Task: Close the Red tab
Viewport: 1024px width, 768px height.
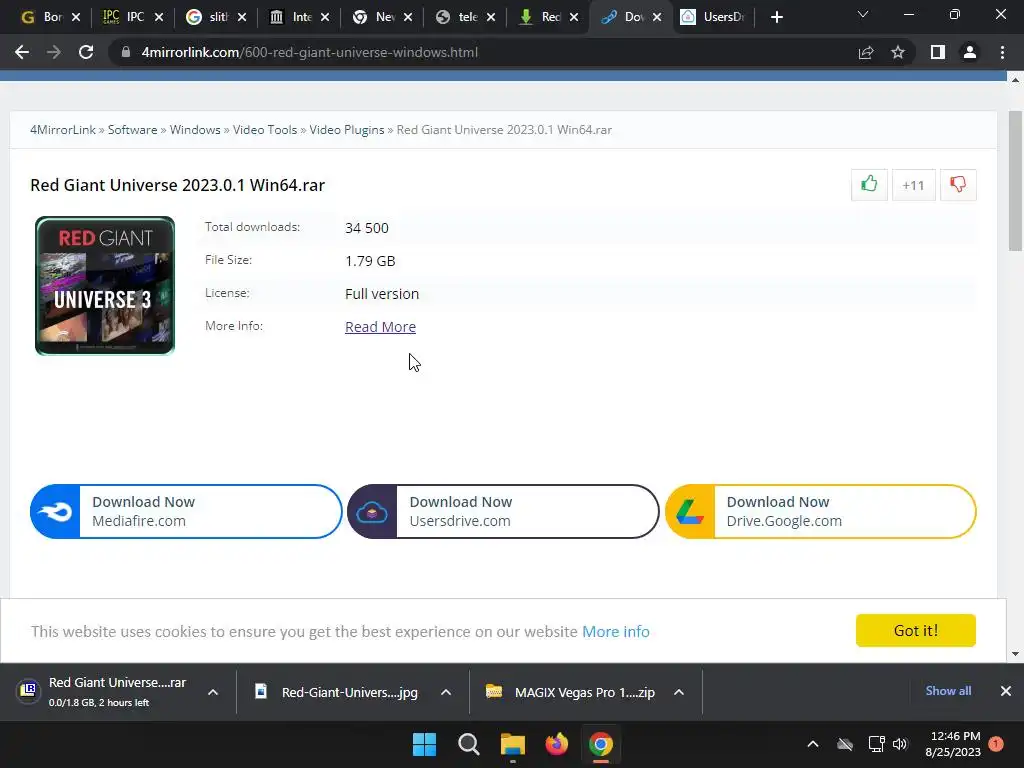Action: (574, 17)
